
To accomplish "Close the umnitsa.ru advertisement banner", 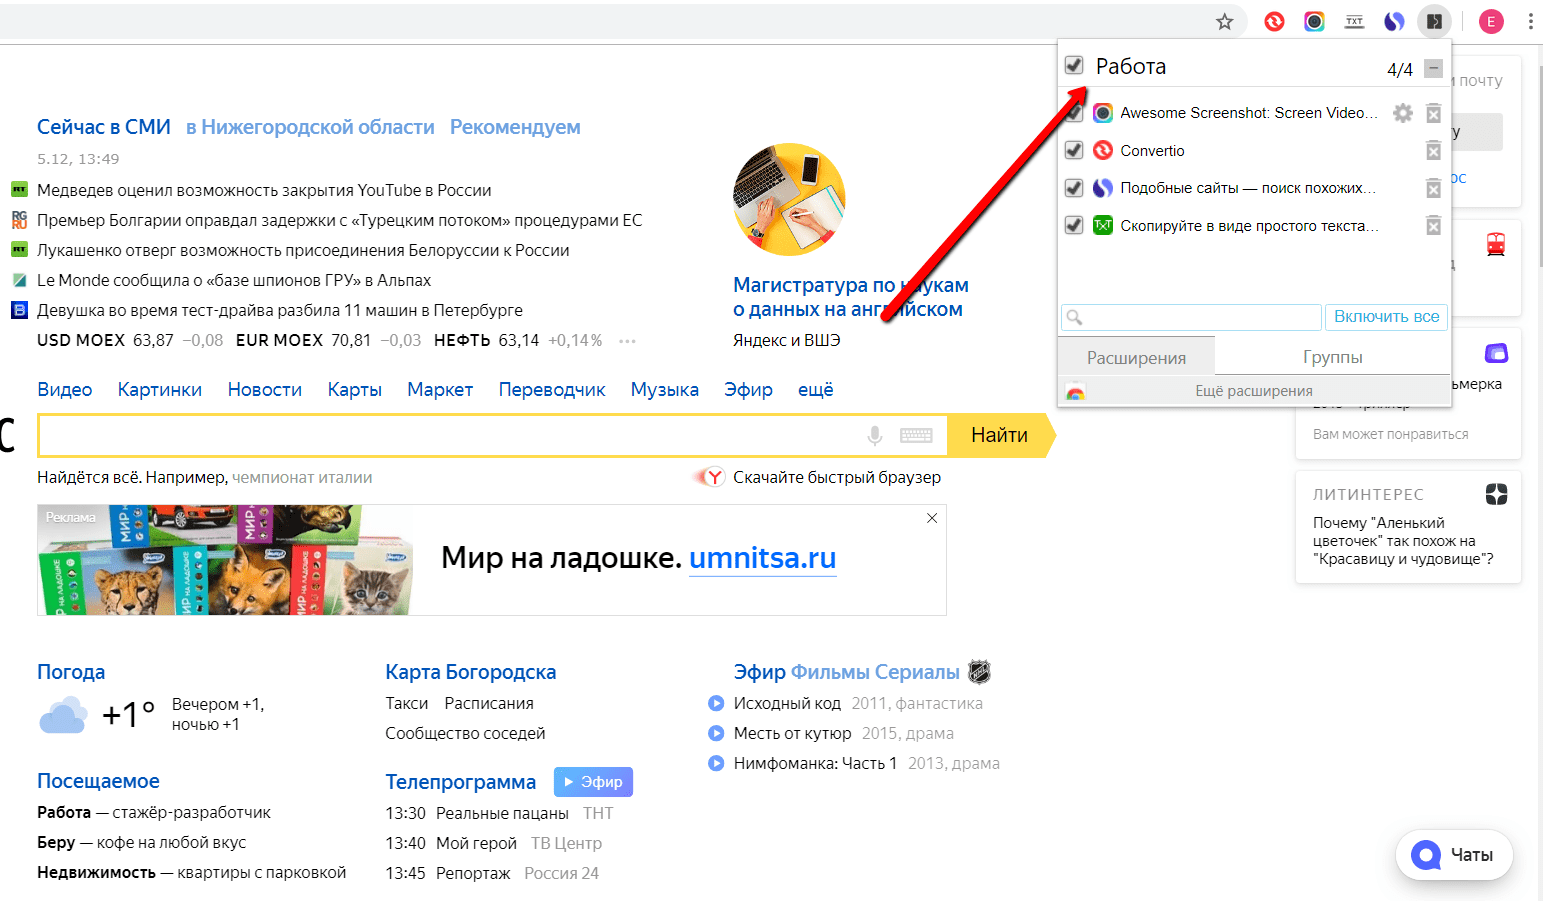I will coord(932,518).
